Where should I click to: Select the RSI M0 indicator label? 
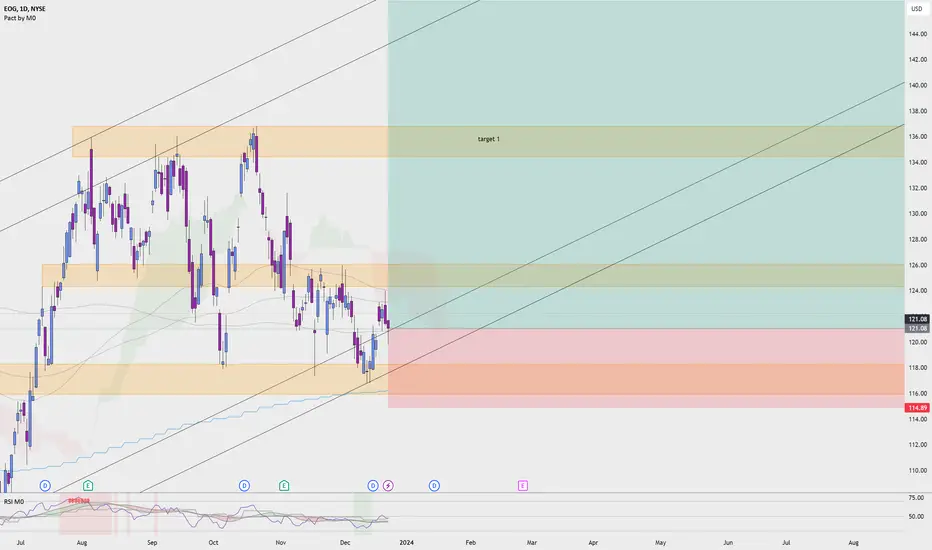point(14,502)
